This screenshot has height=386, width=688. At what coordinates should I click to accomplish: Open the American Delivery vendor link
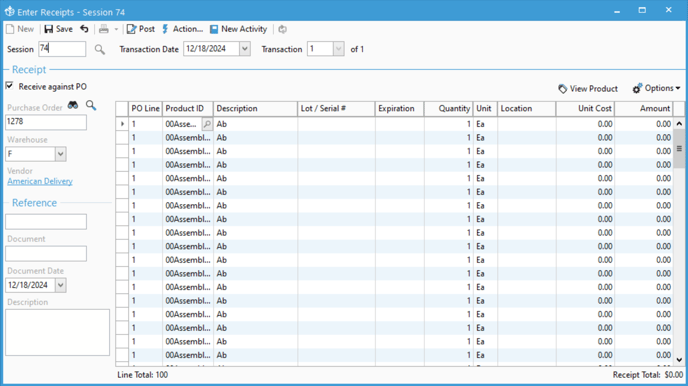[40, 181]
